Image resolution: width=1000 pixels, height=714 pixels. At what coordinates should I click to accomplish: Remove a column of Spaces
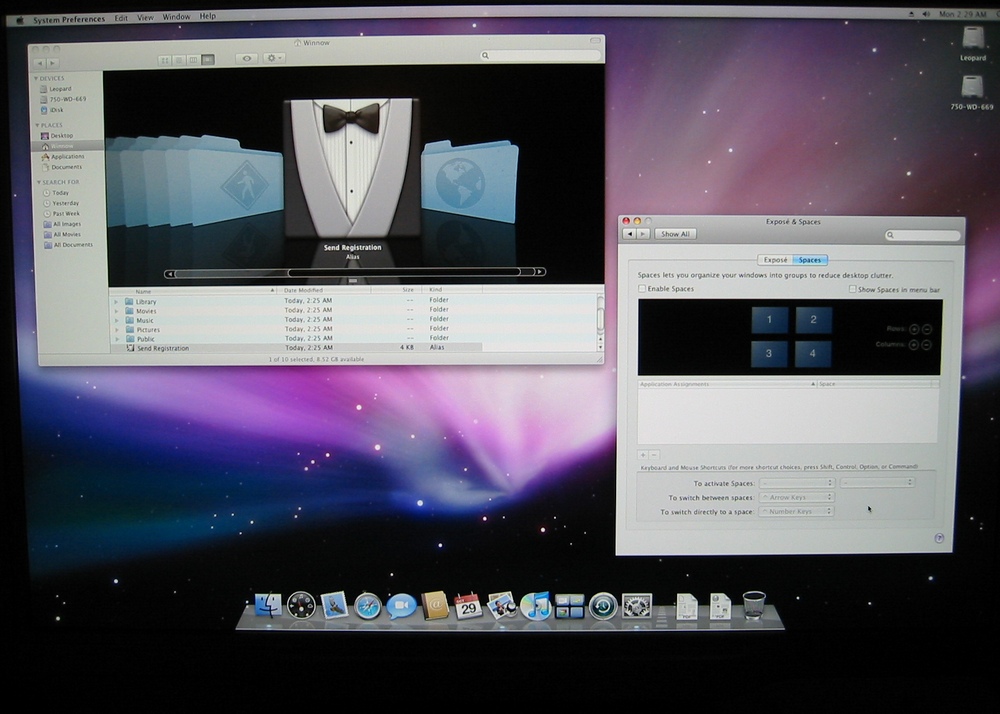(x=926, y=344)
